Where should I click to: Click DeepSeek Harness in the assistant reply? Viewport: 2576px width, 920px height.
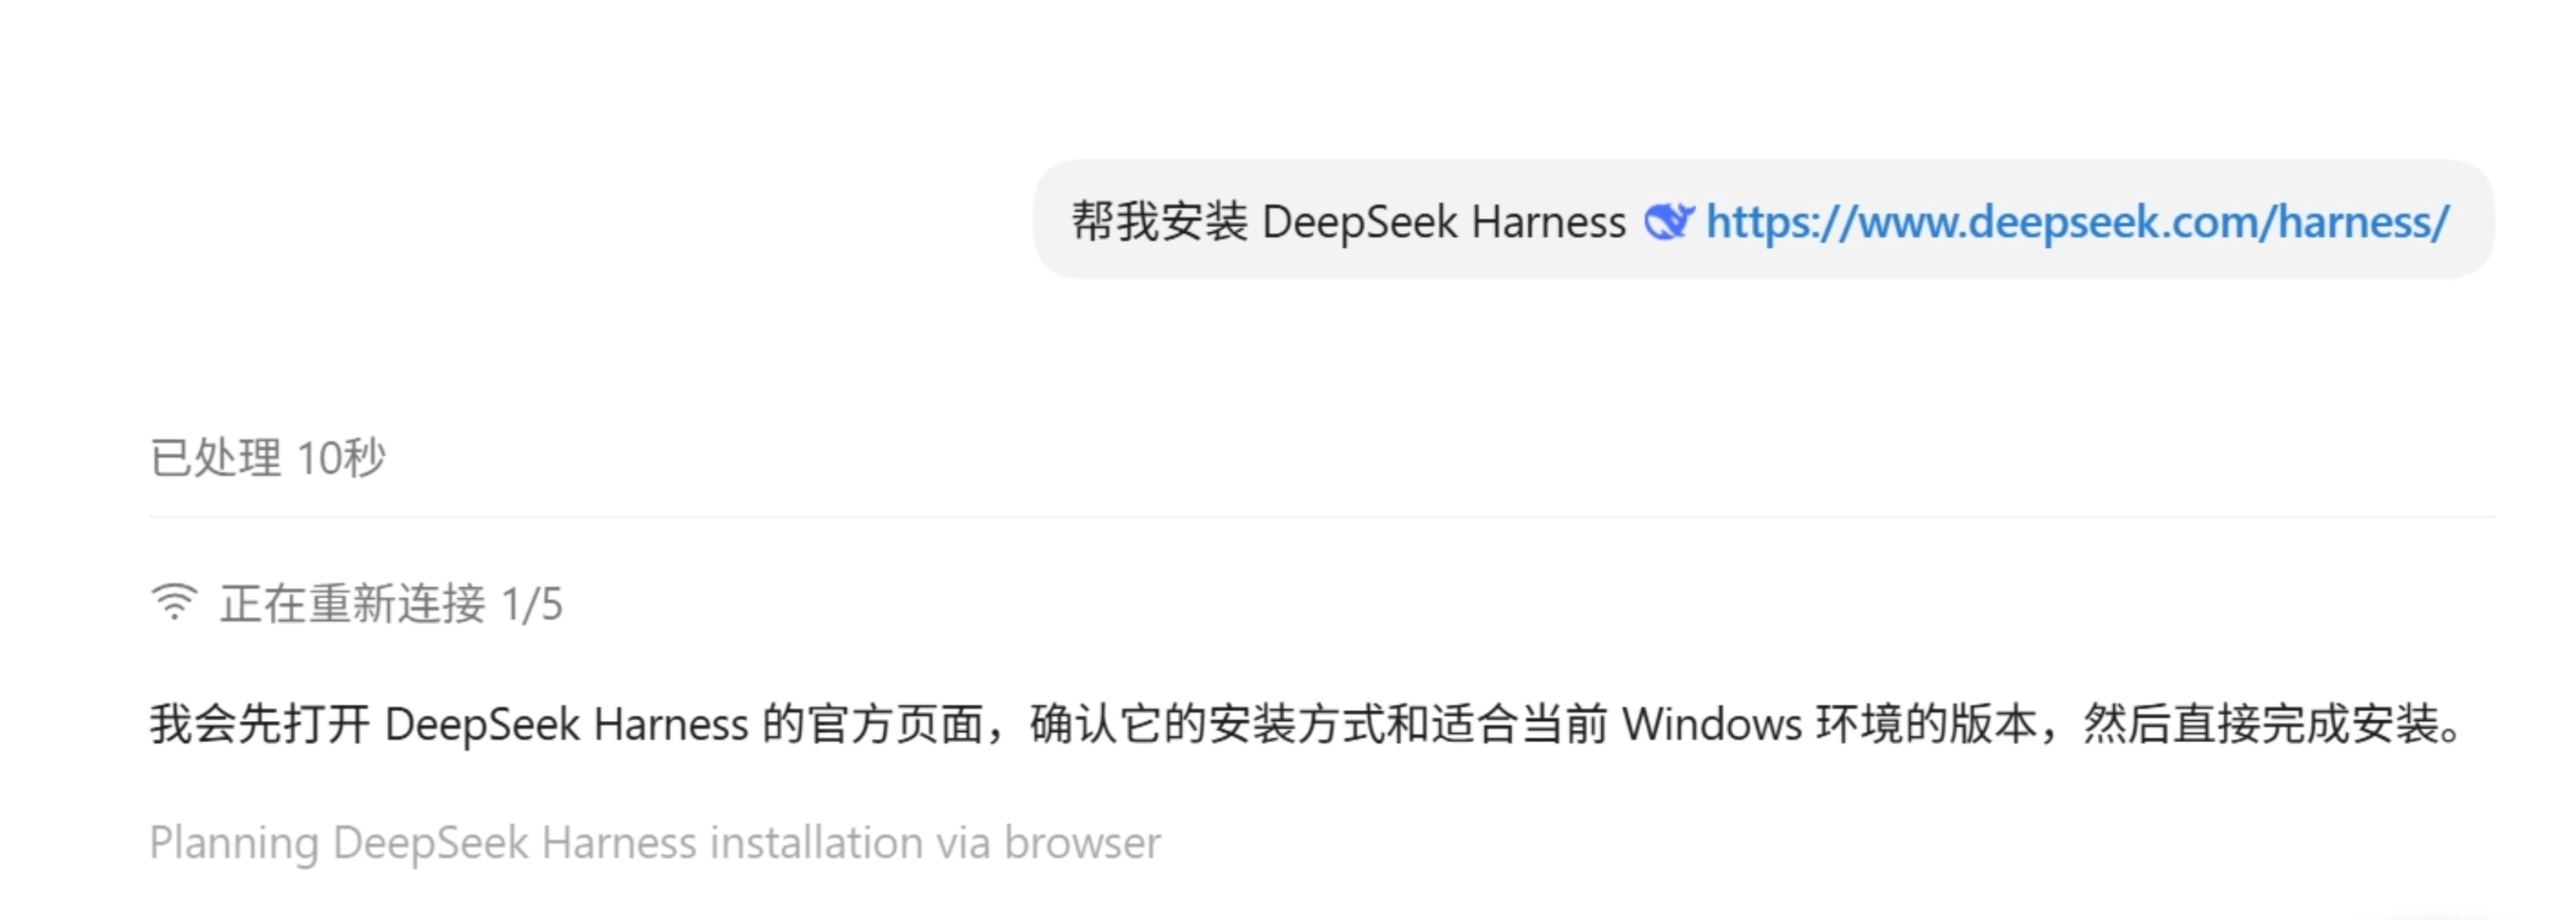tap(566, 724)
